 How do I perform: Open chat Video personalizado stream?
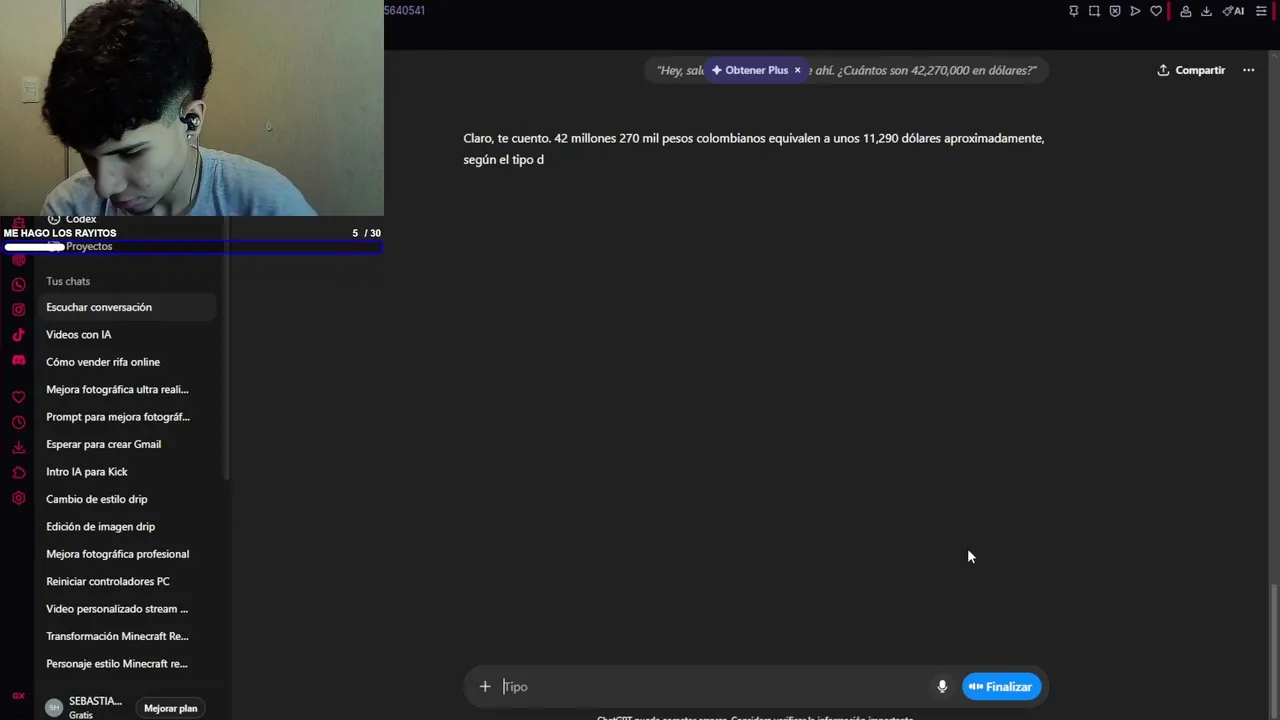[128, 609]
